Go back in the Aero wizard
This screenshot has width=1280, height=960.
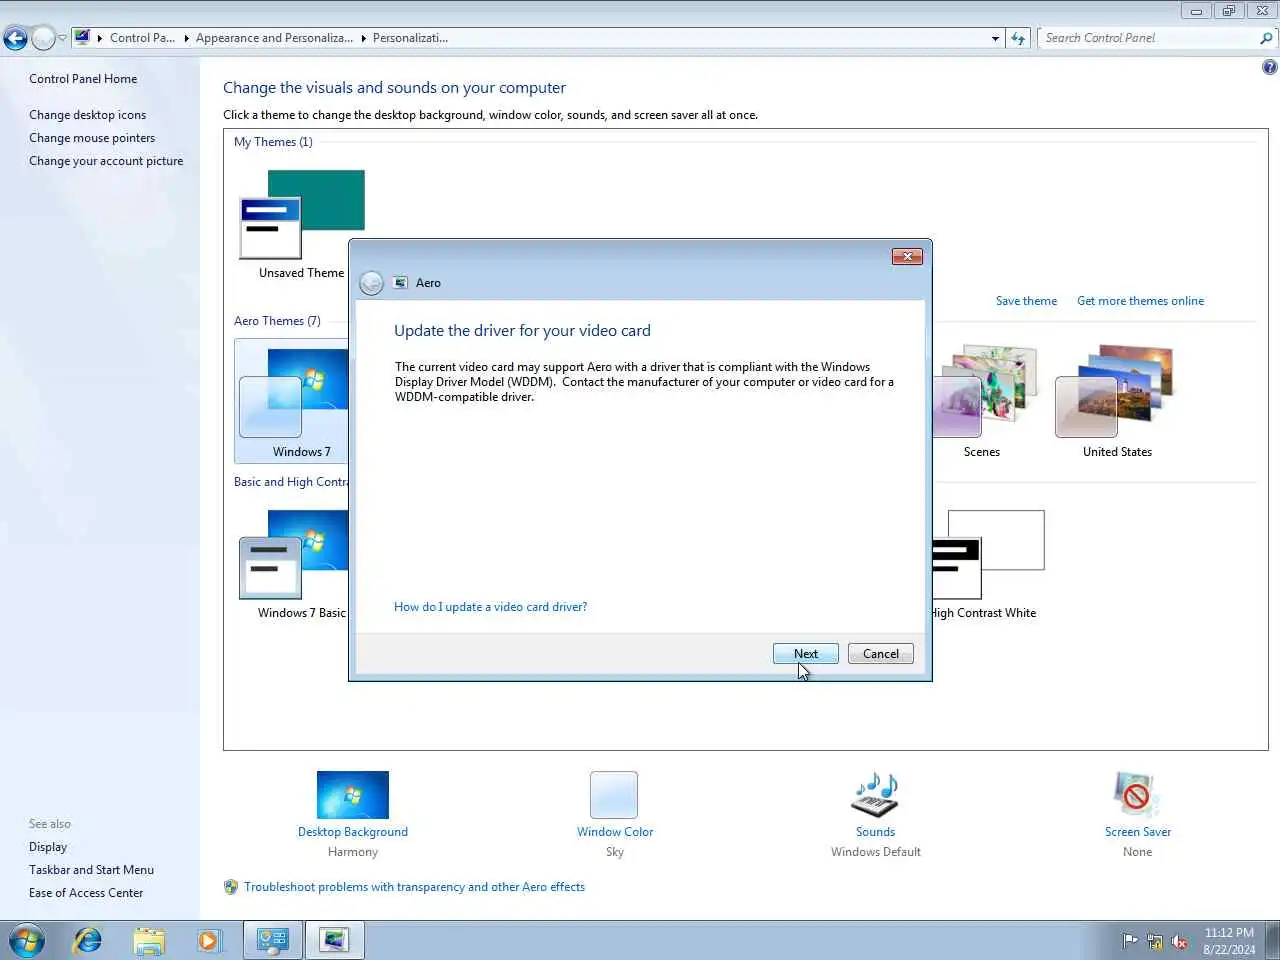(x=371, y=283)
